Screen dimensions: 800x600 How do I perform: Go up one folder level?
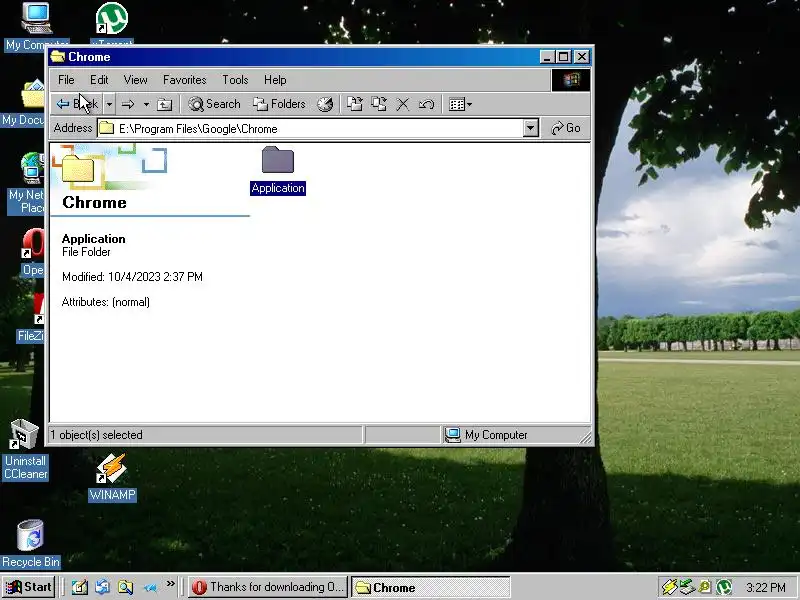click(x=164, y=104)
